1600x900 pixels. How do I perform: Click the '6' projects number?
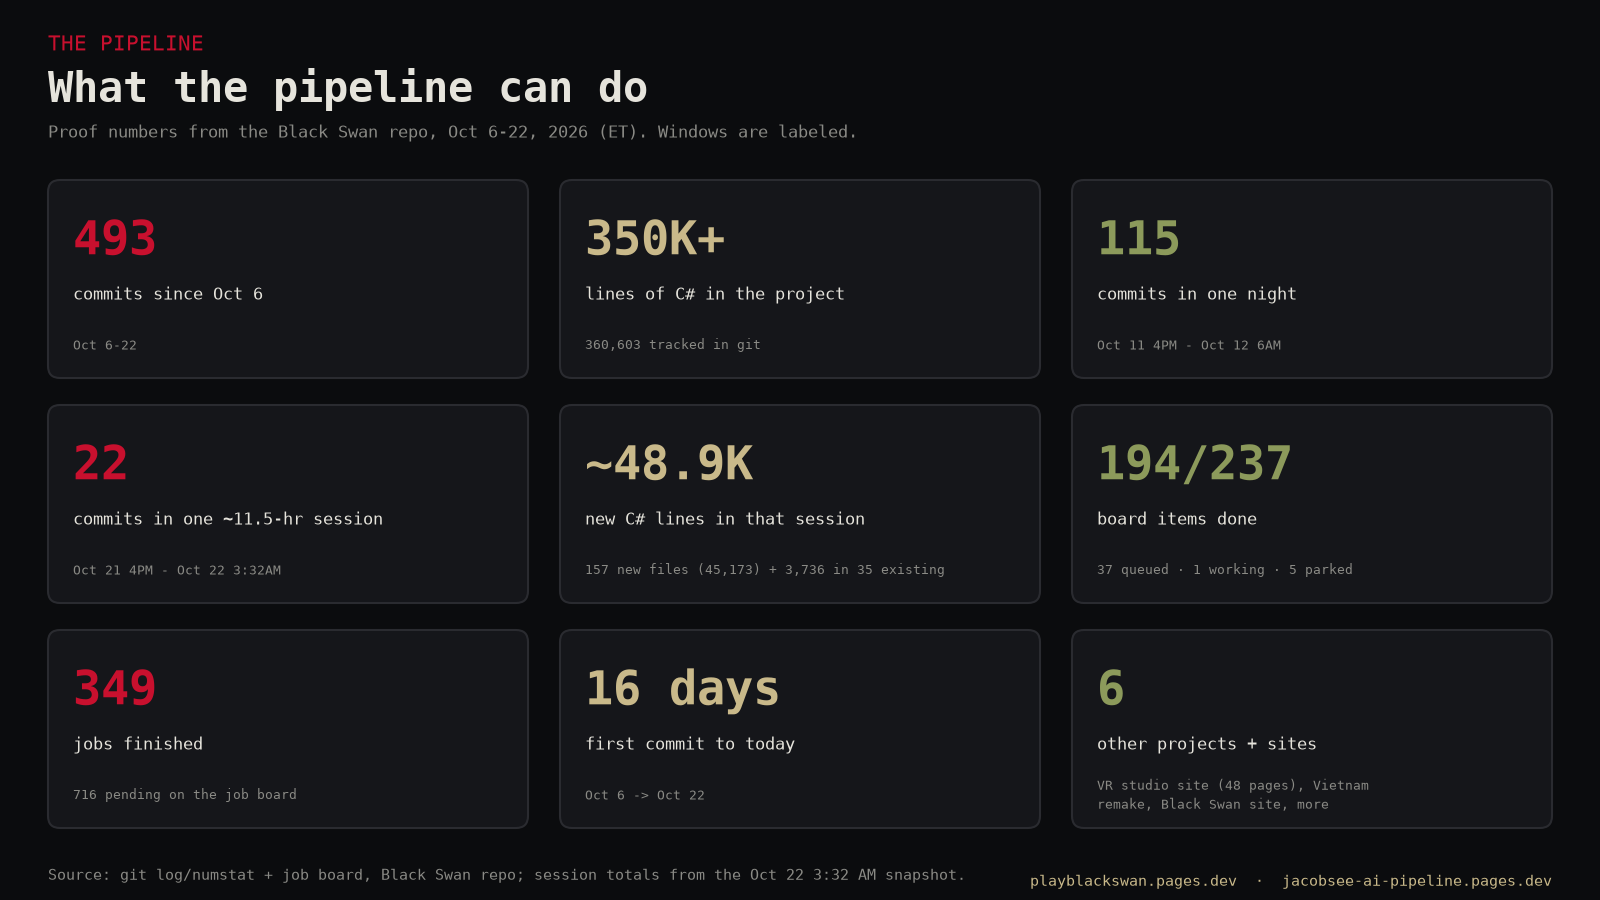(x=1111, y=688)
